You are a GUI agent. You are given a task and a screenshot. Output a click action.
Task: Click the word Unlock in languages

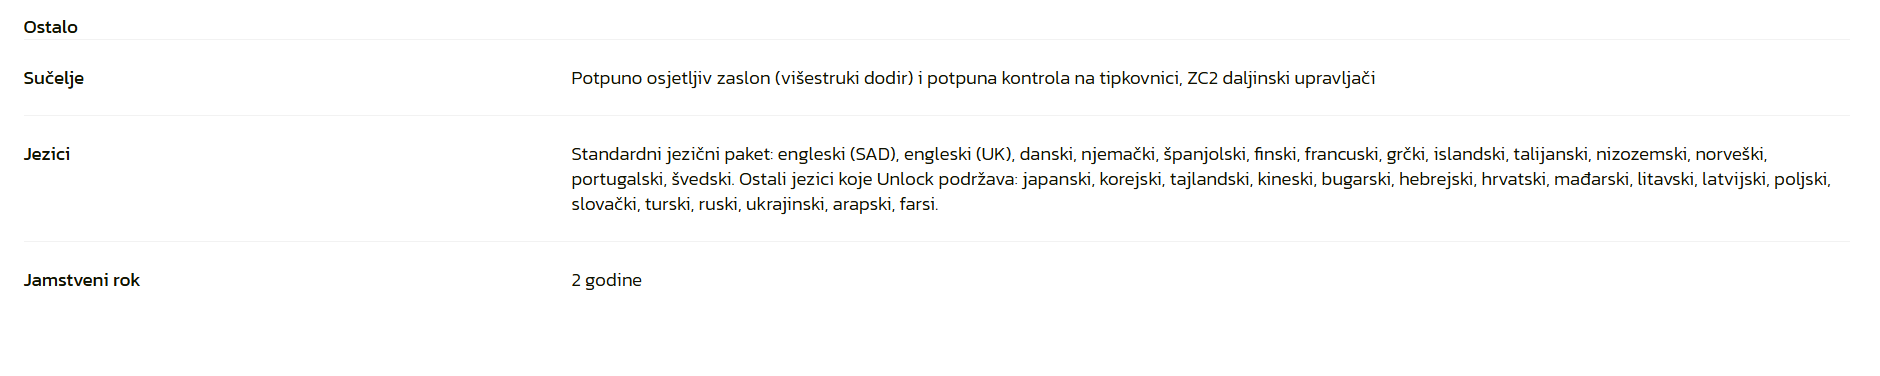point(905,179)
